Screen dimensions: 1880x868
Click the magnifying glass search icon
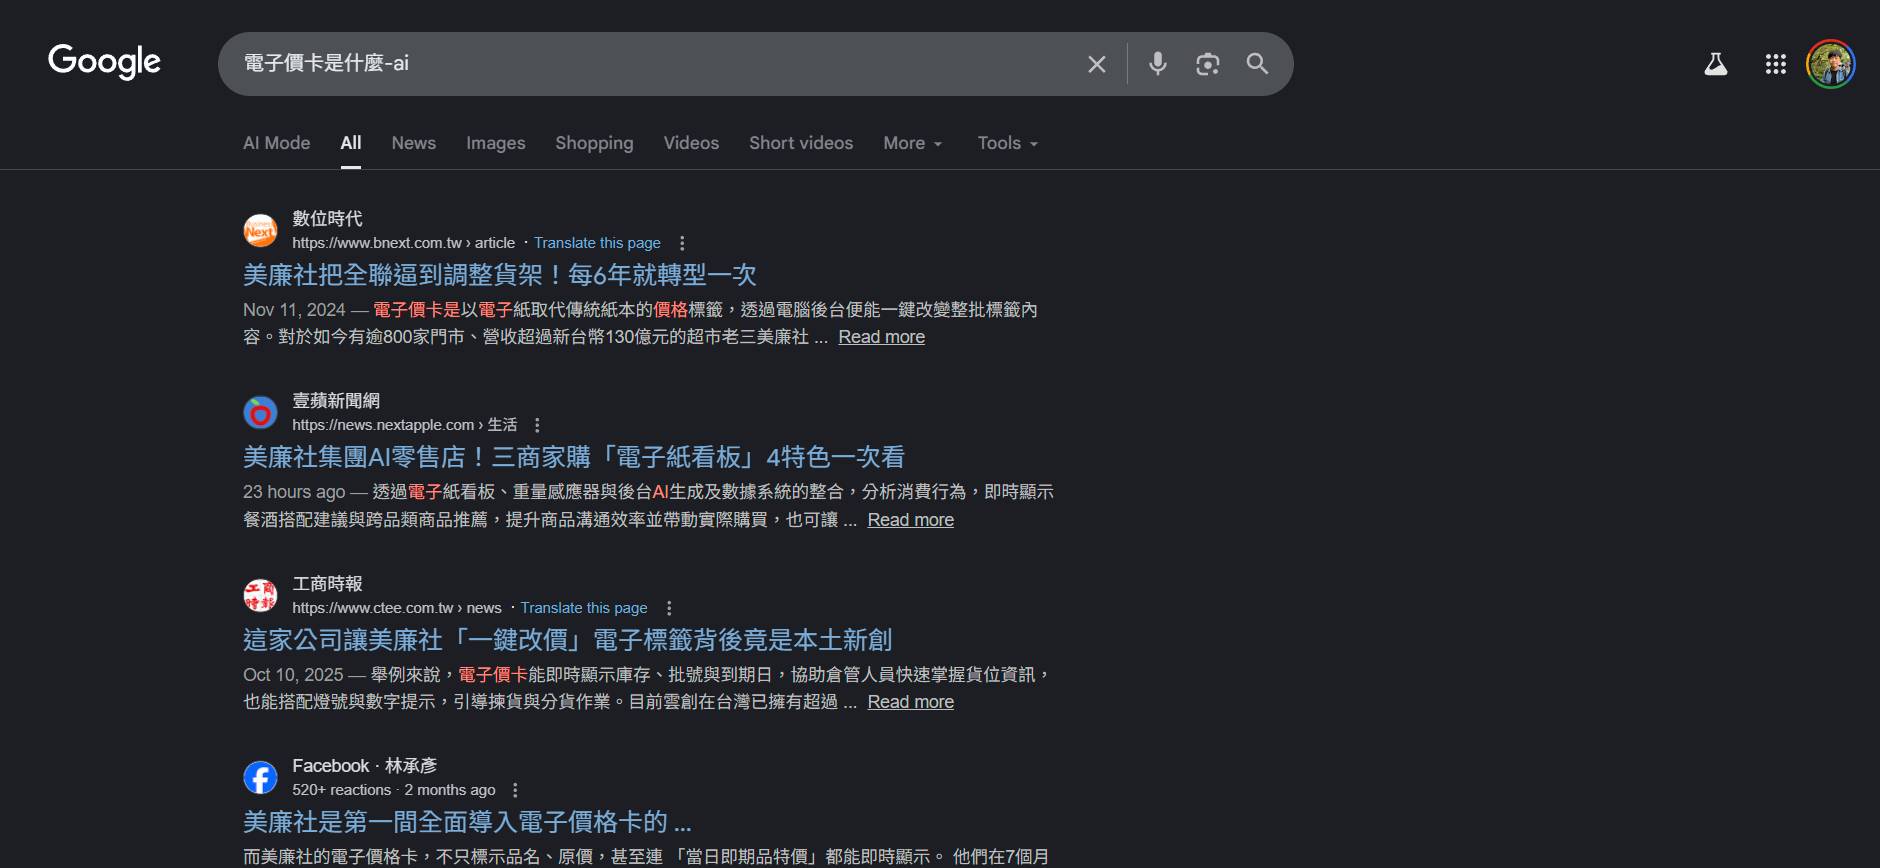point(1257,64)
